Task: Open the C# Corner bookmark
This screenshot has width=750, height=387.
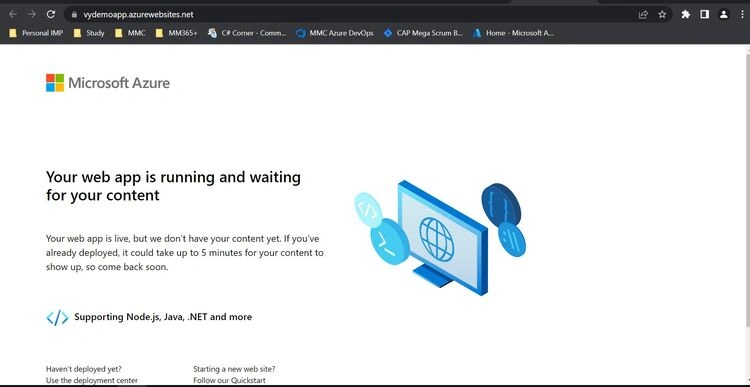Action: tap(247, 33)
